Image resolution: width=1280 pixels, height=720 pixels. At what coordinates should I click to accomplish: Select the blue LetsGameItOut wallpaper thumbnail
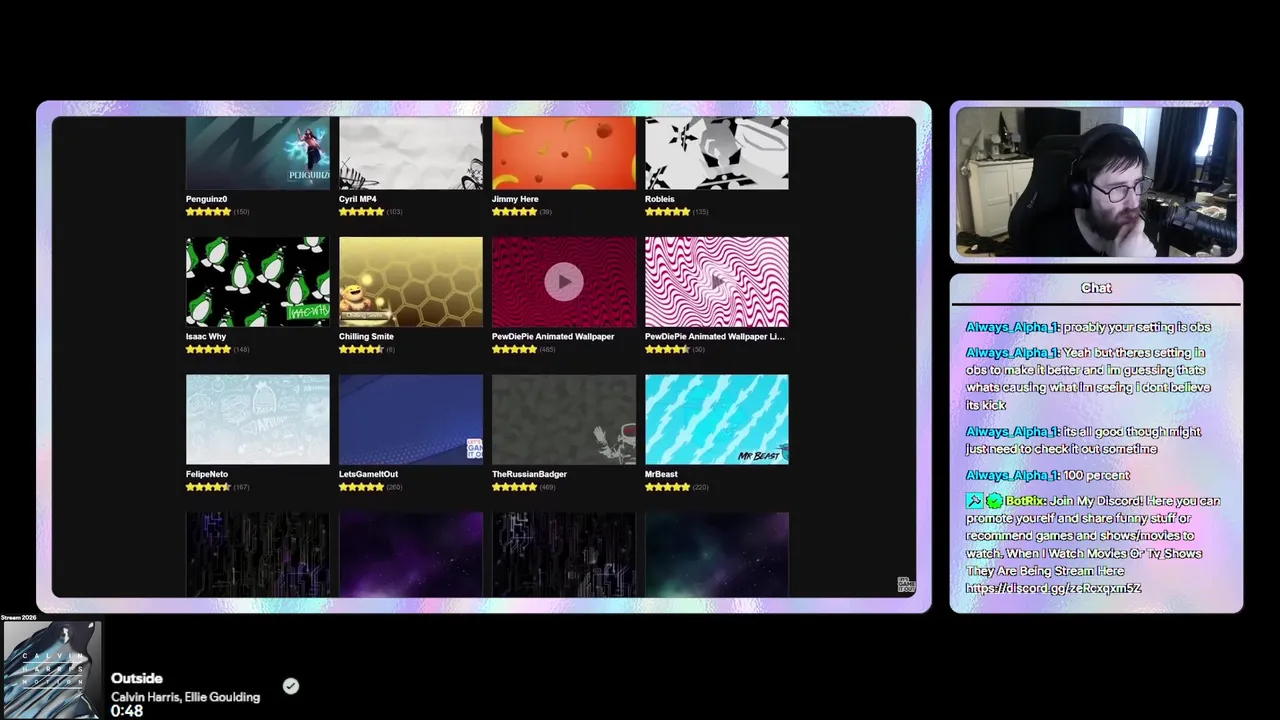(x=410, y=420)
